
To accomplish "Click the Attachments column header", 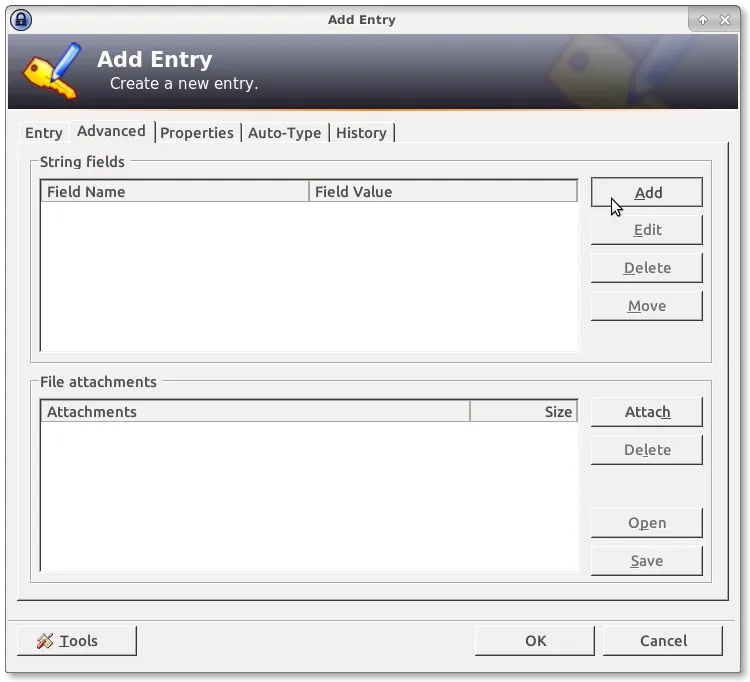I will click(x=255, y=412).
